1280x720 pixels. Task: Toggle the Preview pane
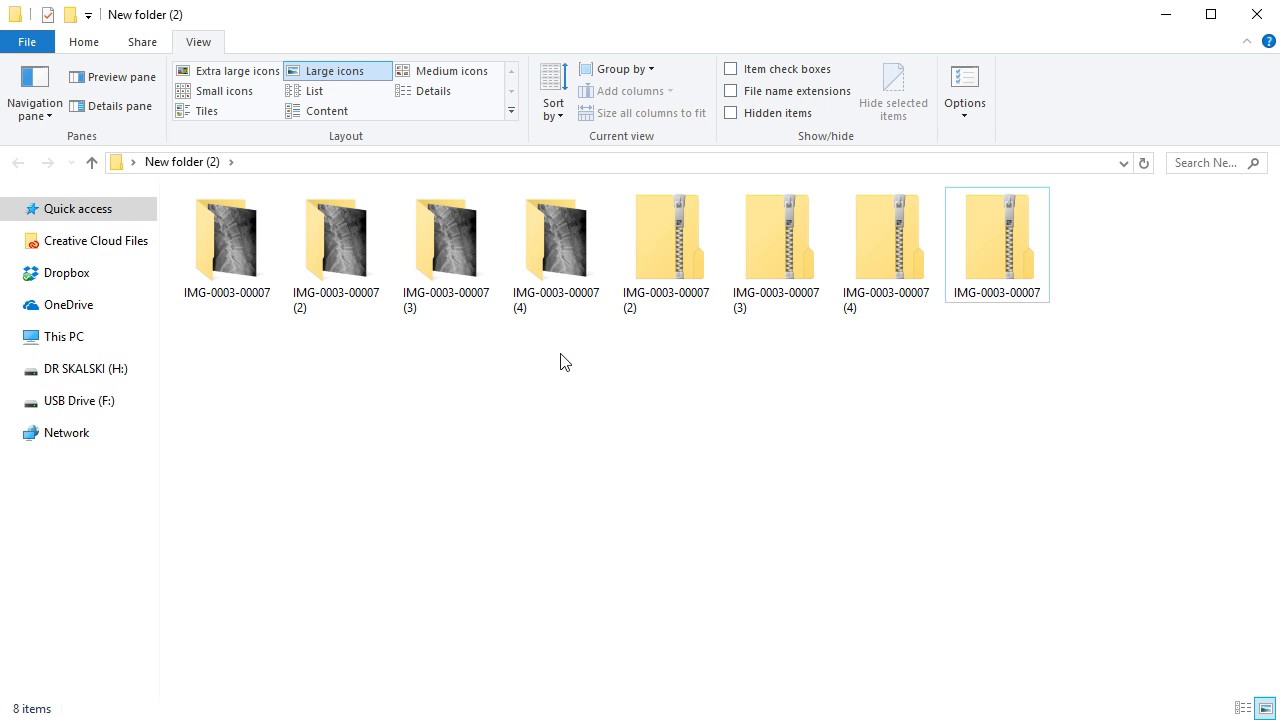point(112,77)
